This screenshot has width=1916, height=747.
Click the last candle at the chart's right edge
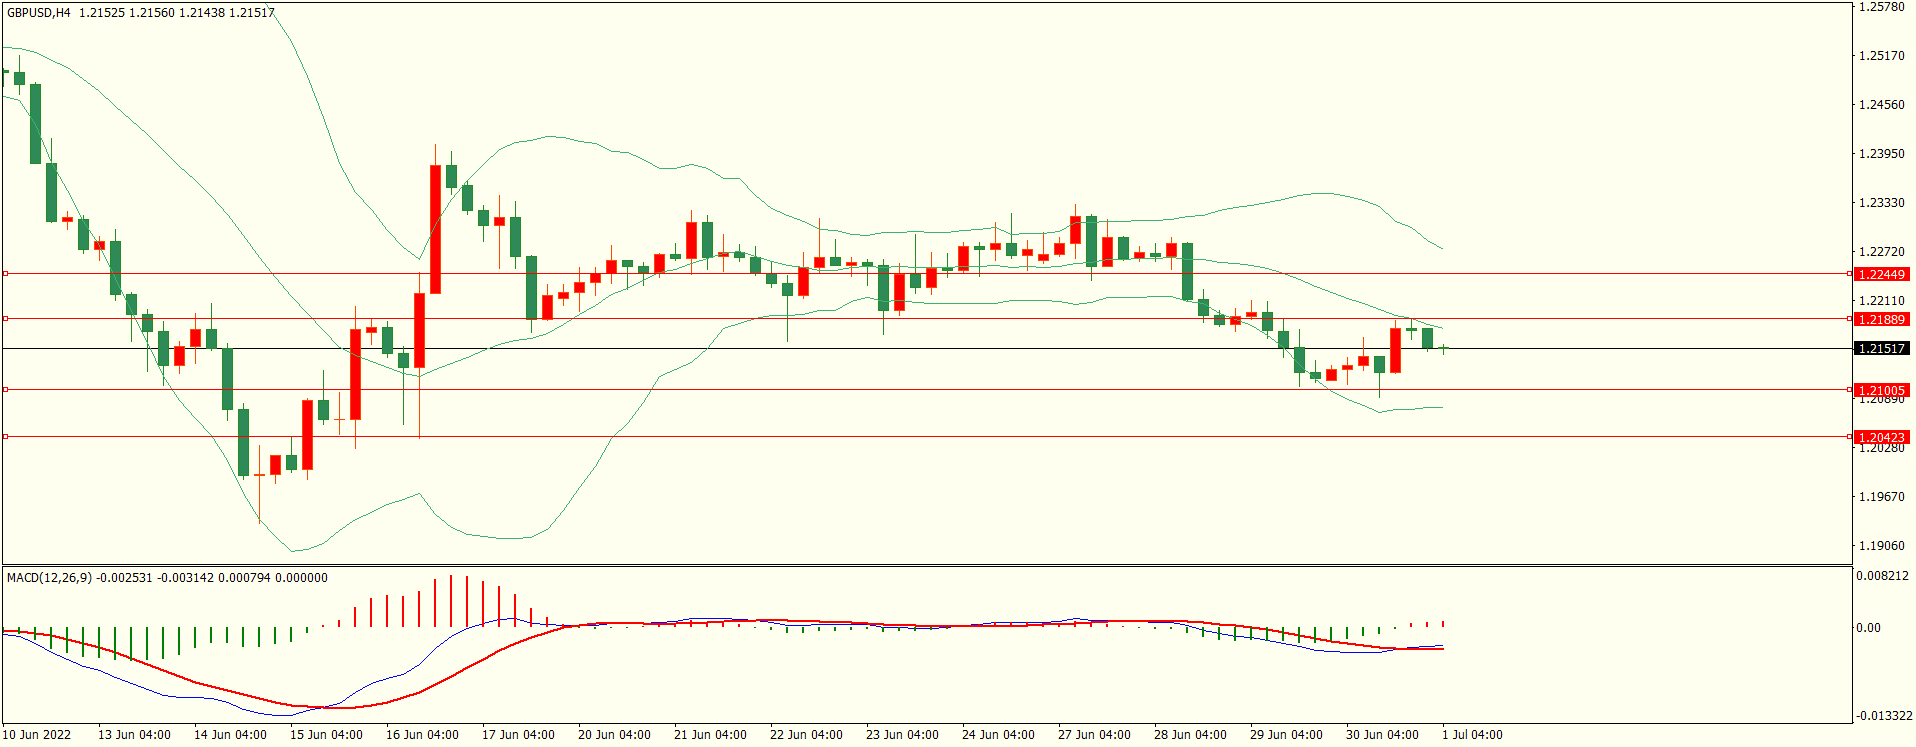[x=1443, y=348]
